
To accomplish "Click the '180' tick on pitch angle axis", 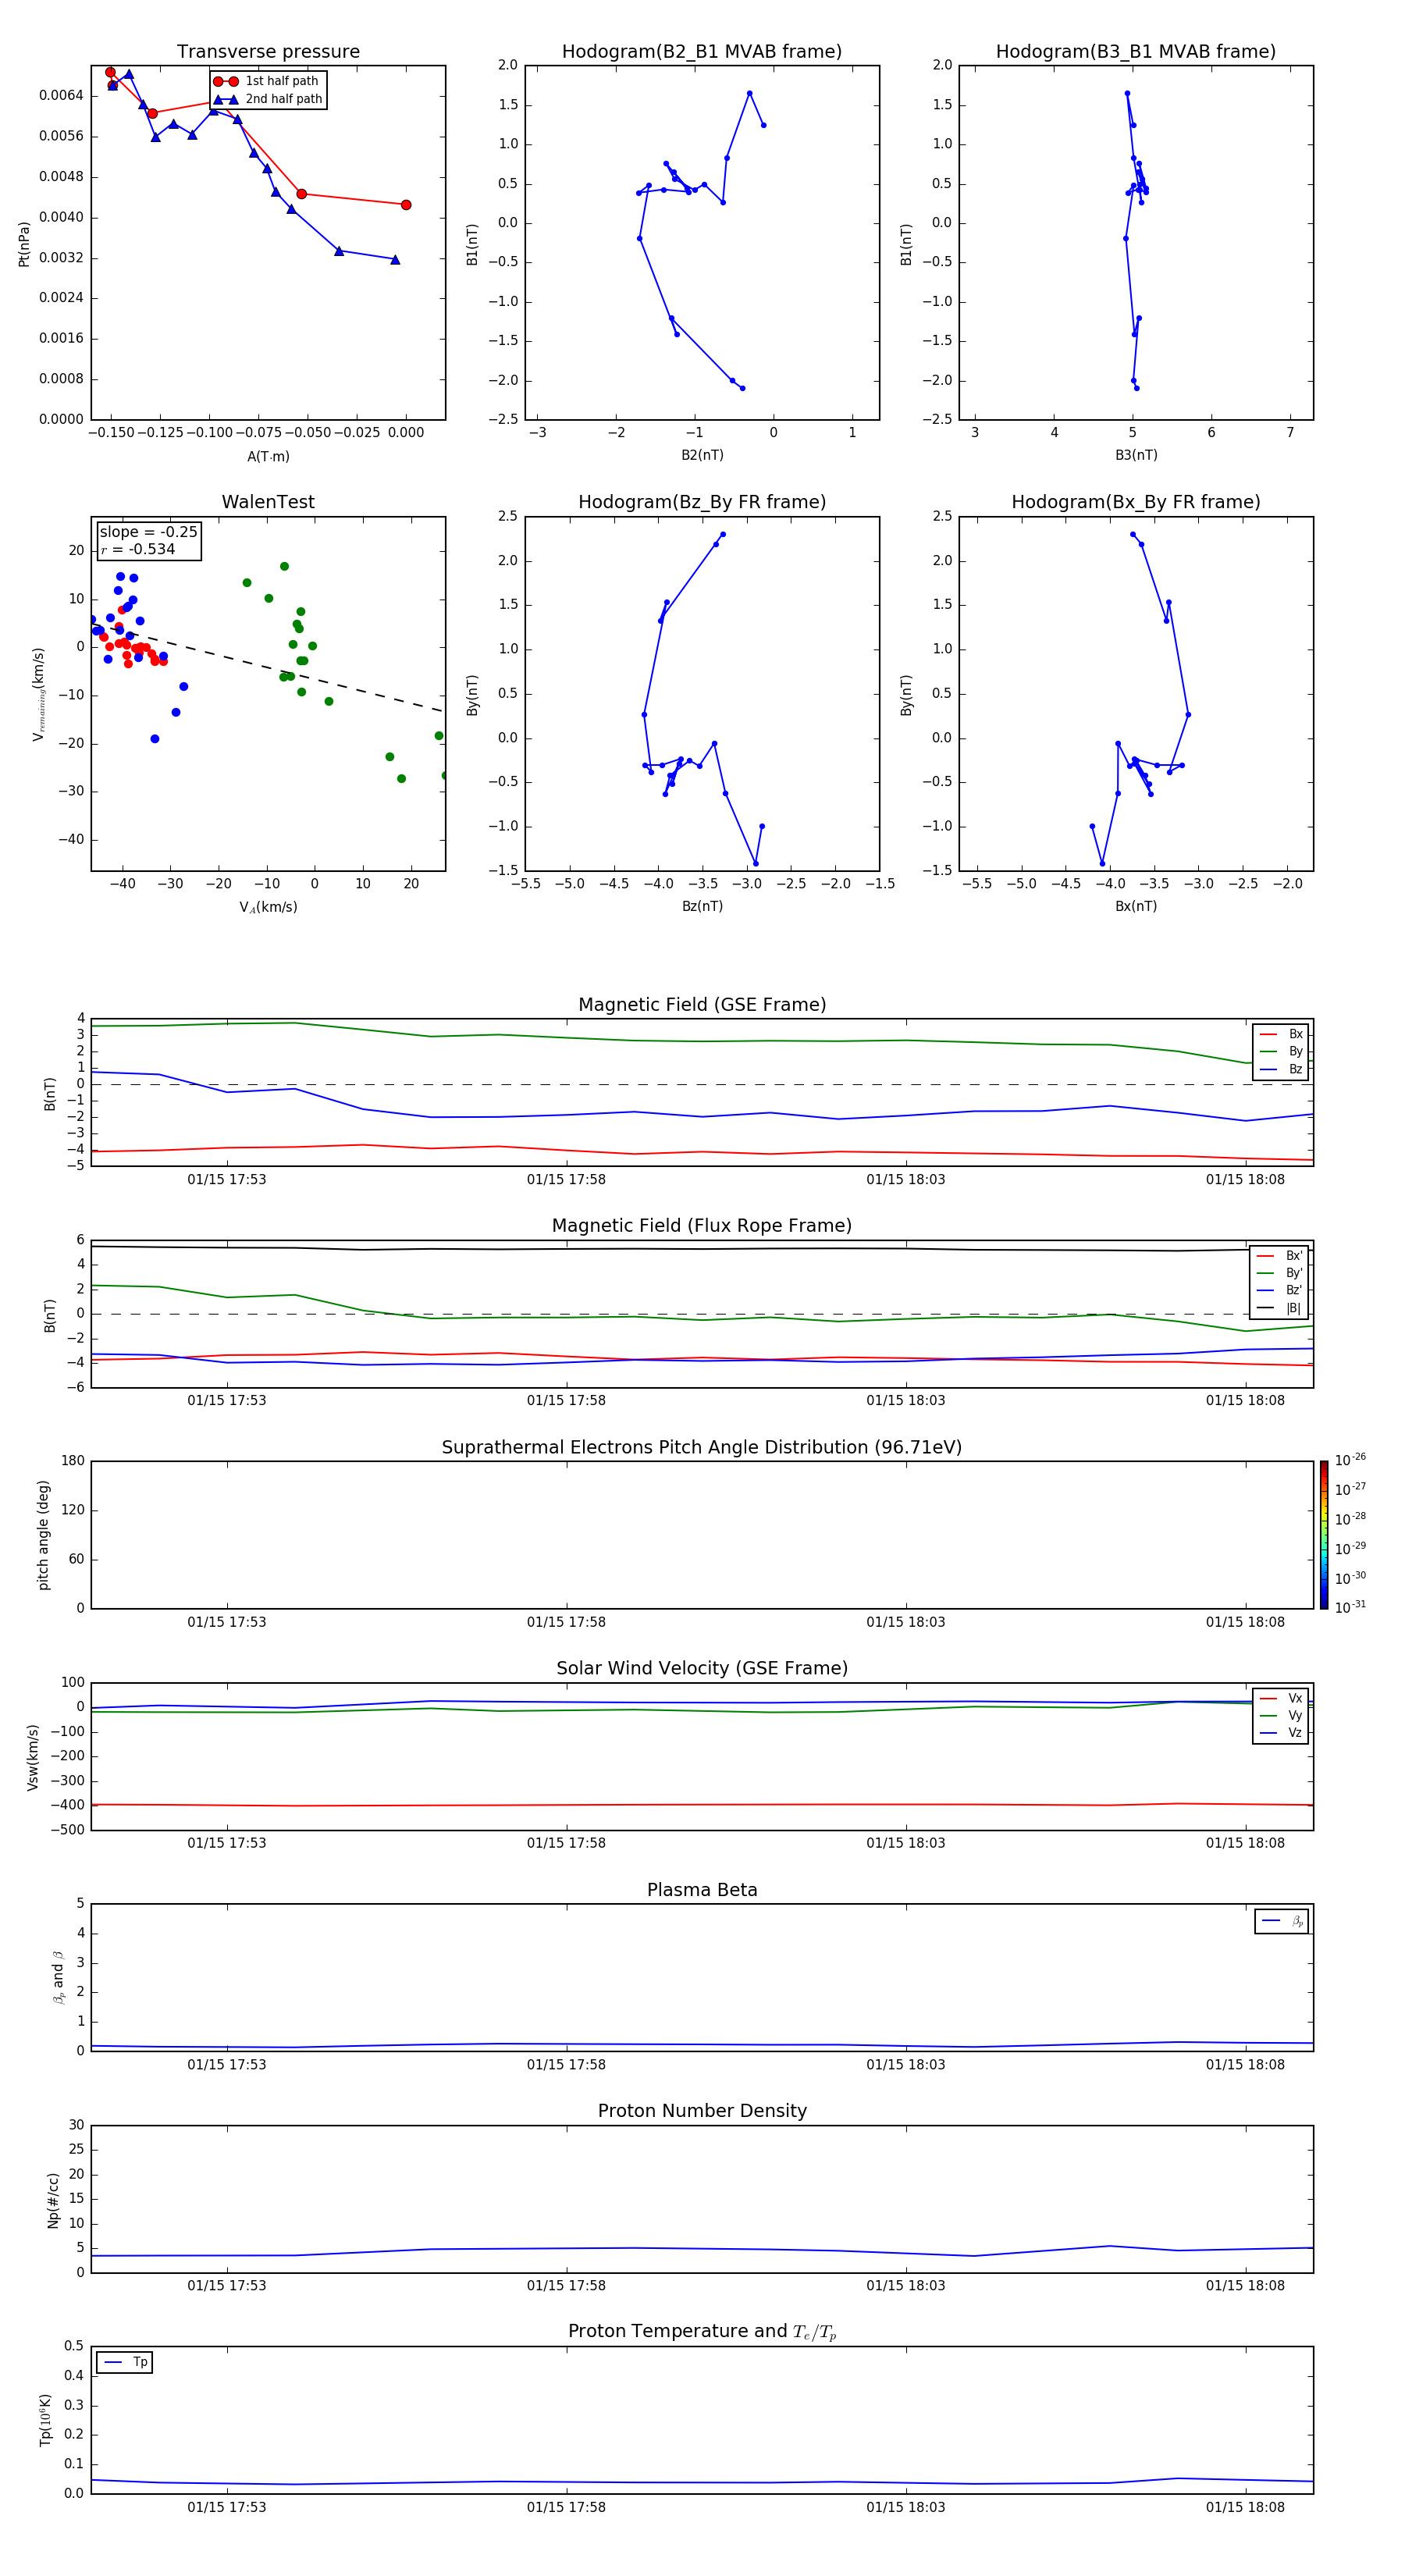I will click(73, 1461).
